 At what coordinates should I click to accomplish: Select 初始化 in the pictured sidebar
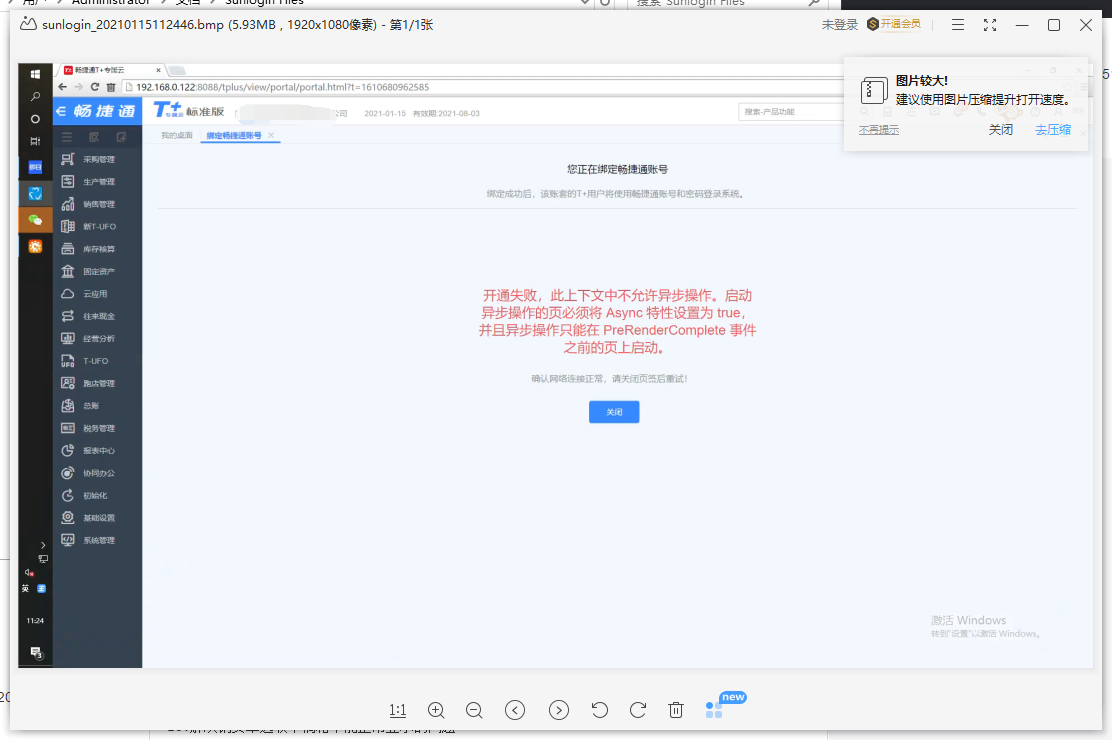[x=98, y=495]
